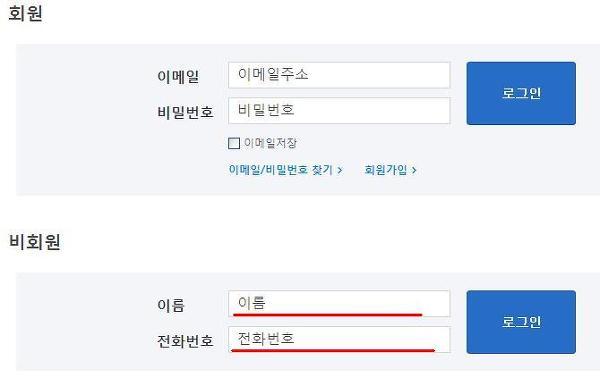This screenshot has width=600, height=386.
Task: Click the 로그인 button in the 회원 section
Action: (521, 93)
